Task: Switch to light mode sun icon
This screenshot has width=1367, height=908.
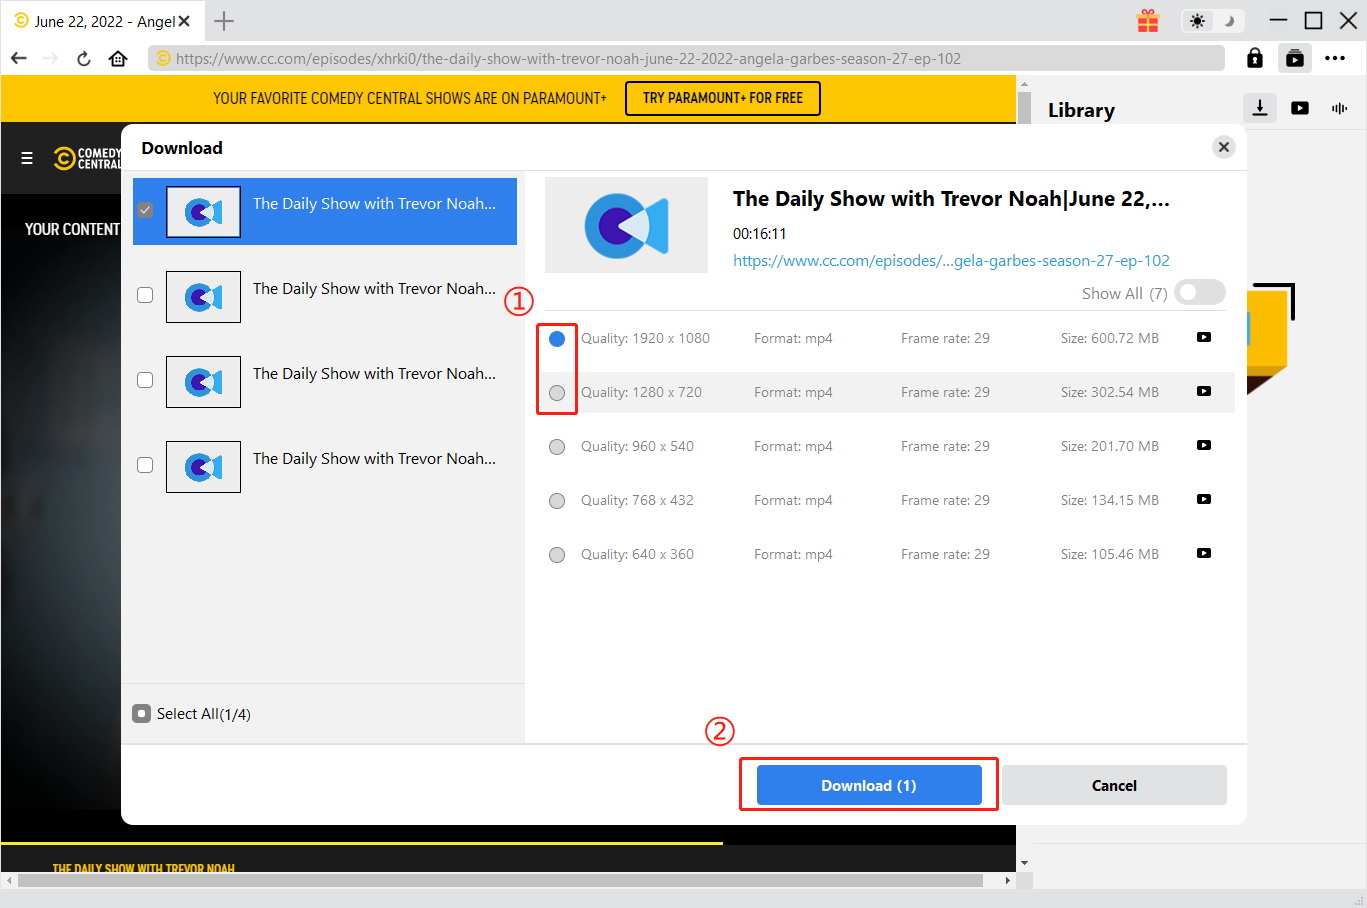Action: click(x=1197, y=21)
